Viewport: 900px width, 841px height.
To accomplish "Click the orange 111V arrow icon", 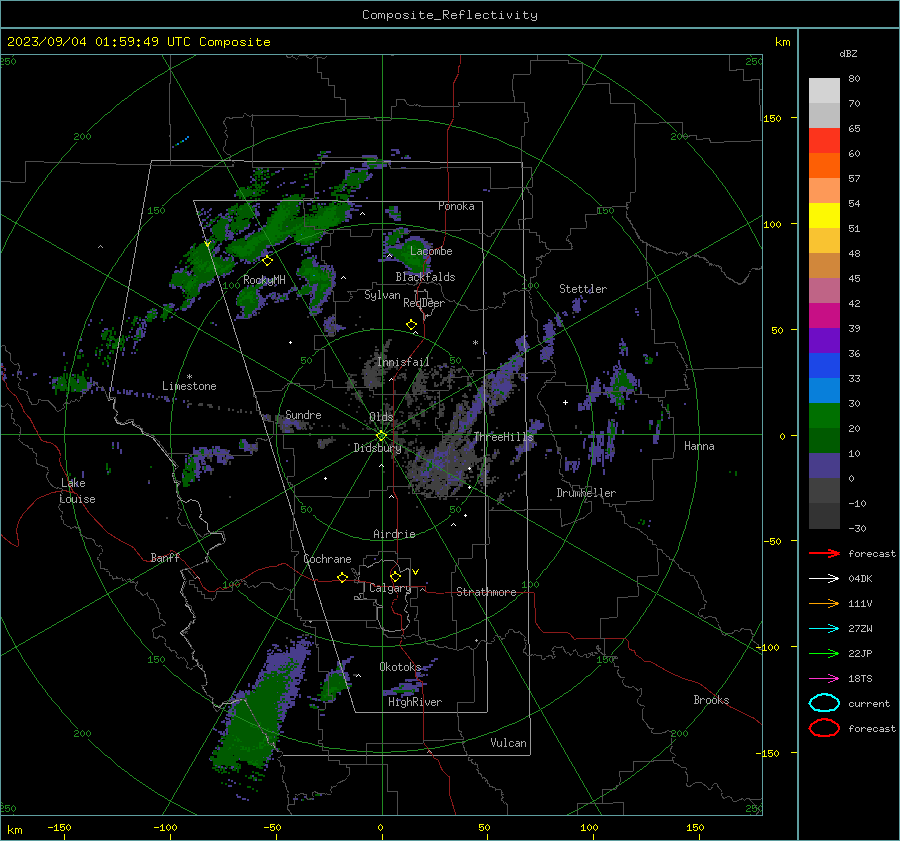I will click(x=824, y=603).
